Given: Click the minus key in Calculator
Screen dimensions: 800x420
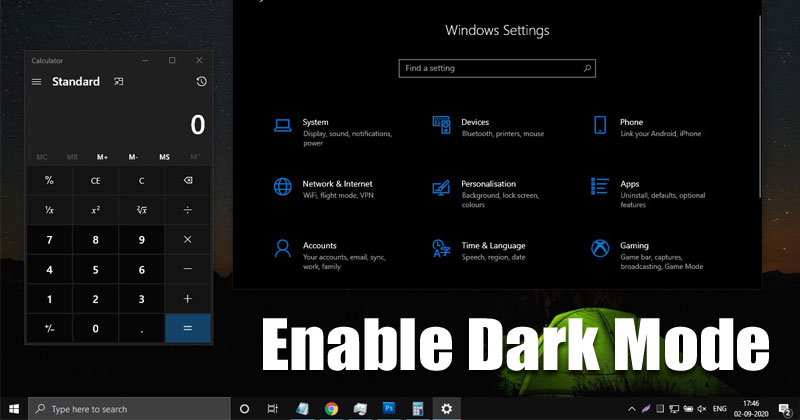Looking at the screenshot, I should [x=188, y=269].
